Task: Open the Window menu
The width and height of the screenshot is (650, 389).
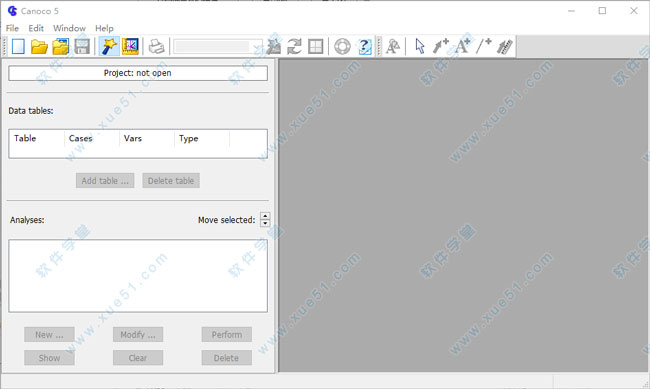Action: point(69,28)
